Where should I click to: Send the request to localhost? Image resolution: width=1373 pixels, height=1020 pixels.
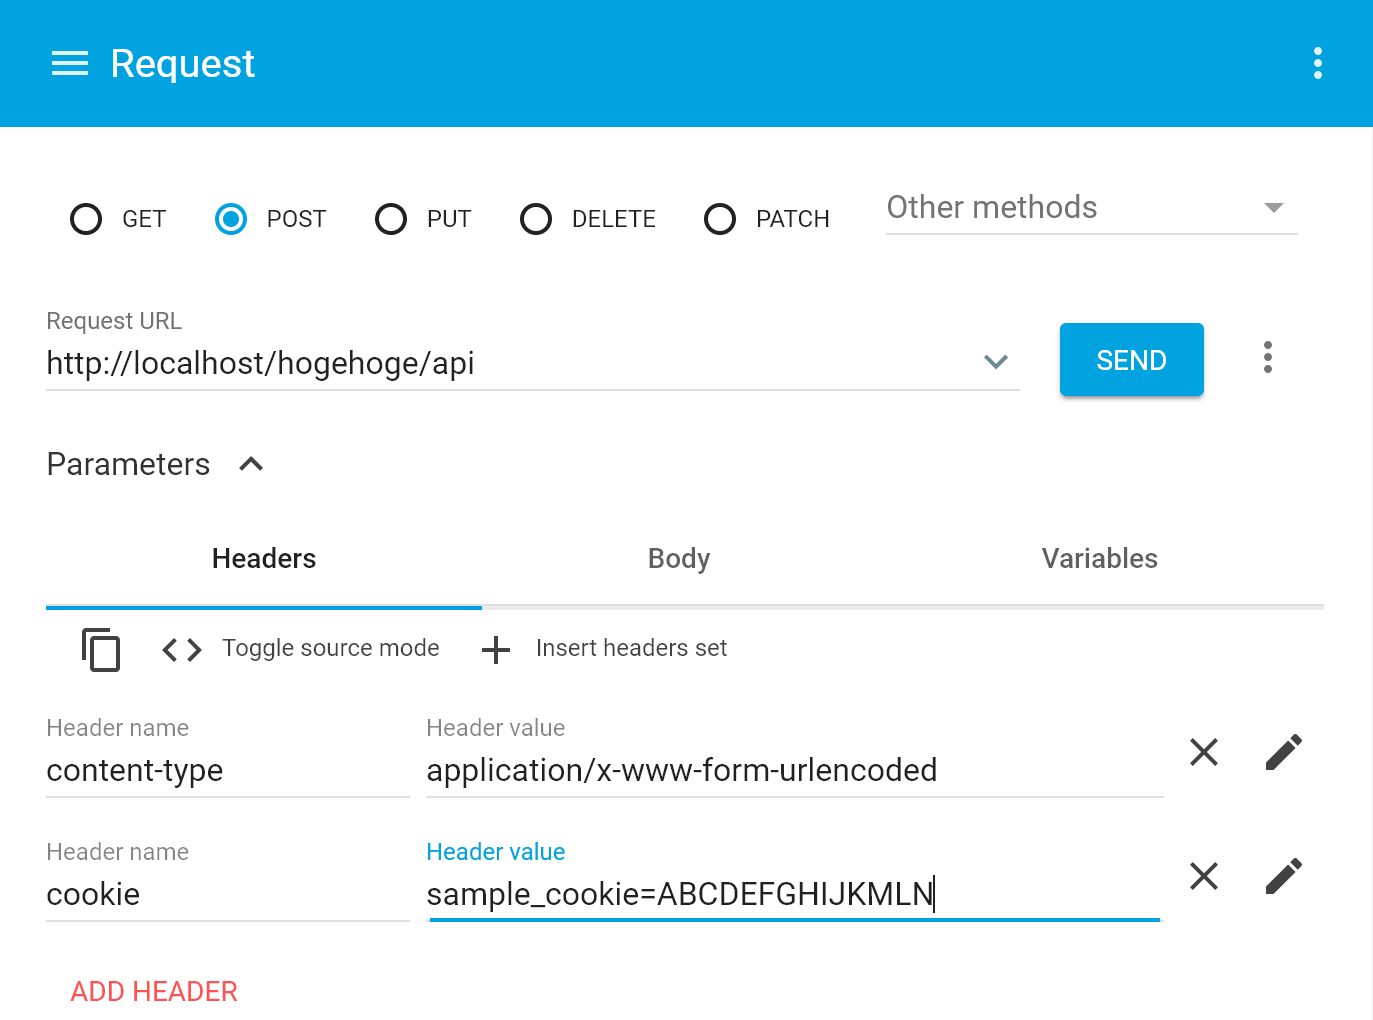pyautogui.click(x=1131, y=359)
